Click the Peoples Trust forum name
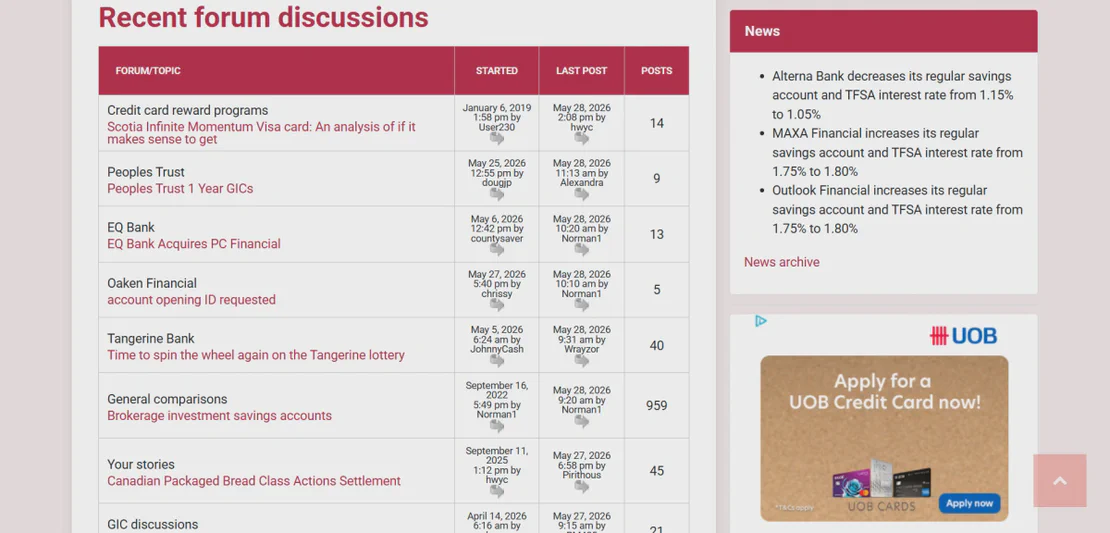The height and width of the screenshot is (533, 1110). [x=146, y=172]
